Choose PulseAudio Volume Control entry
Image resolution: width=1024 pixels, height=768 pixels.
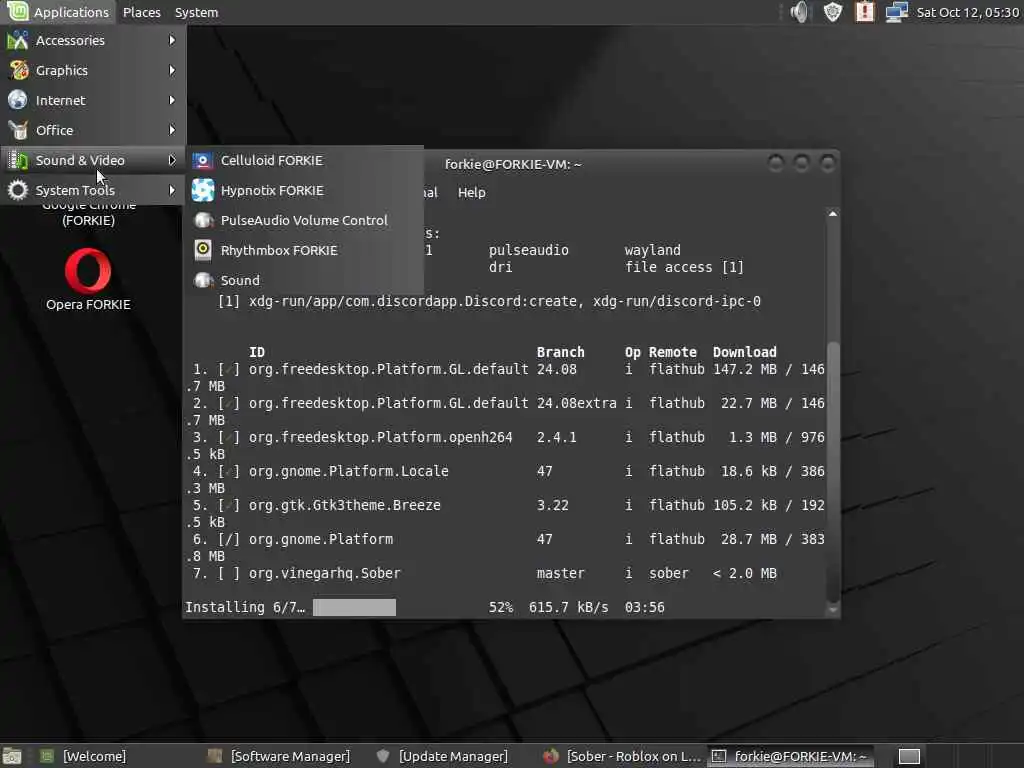[x=304, y=220]
